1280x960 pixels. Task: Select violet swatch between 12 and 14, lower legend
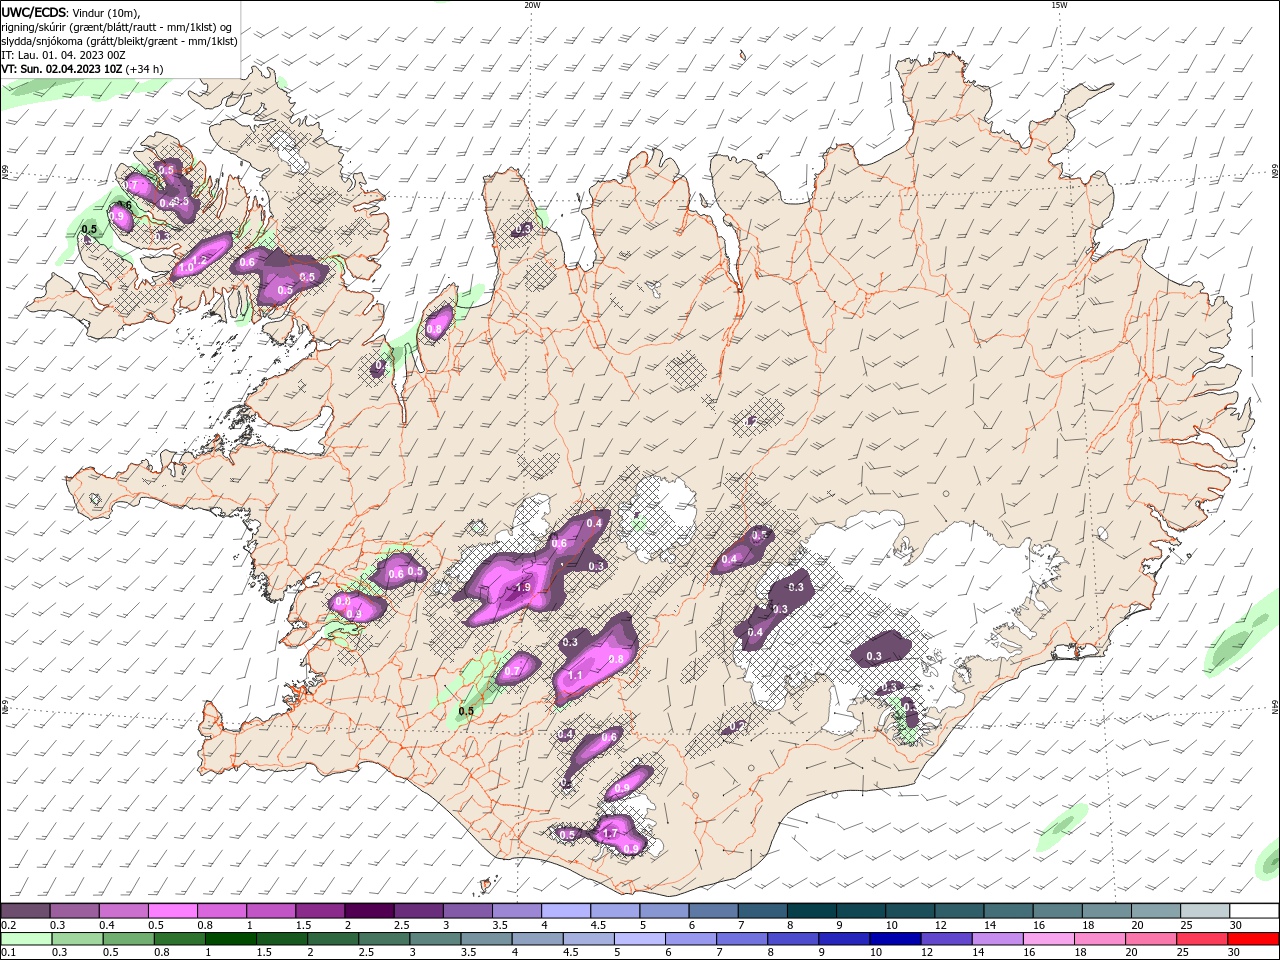(x=947, y=938)
